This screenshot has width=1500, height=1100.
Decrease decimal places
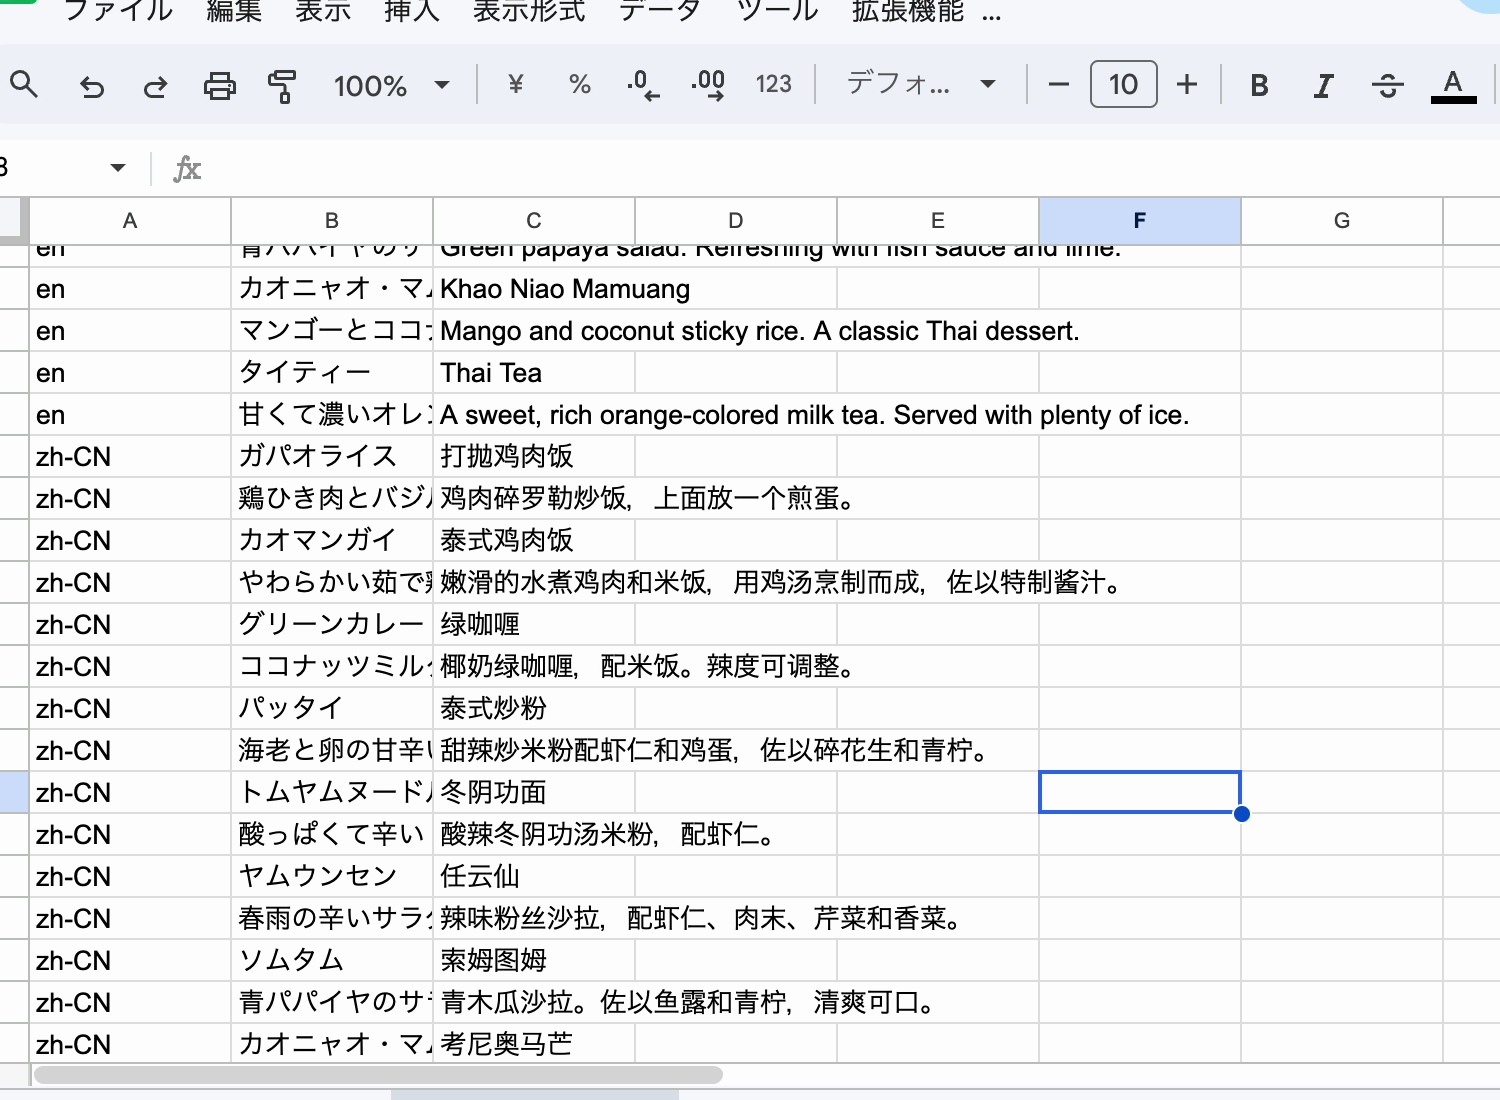(643, 85)
